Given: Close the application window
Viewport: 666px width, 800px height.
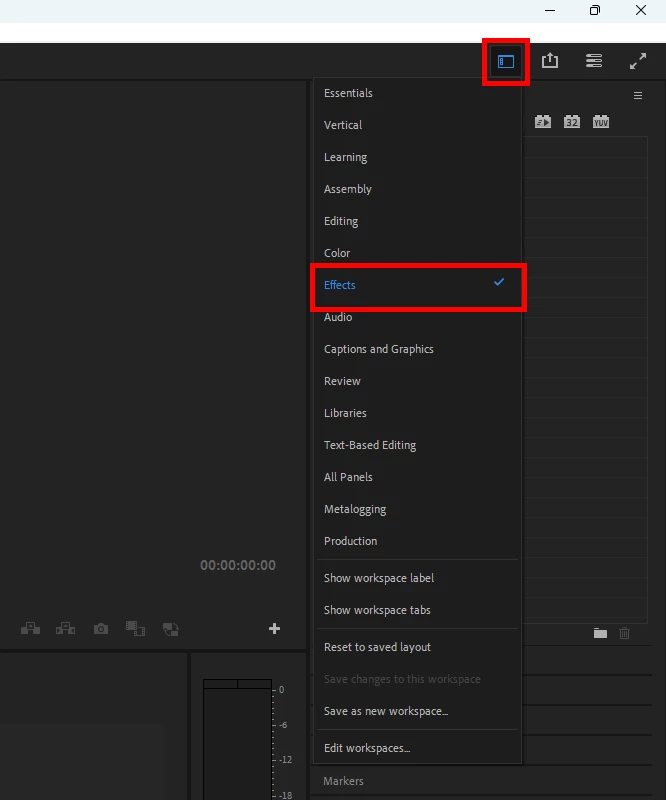Looking at the screenshot, I should 641,10.
